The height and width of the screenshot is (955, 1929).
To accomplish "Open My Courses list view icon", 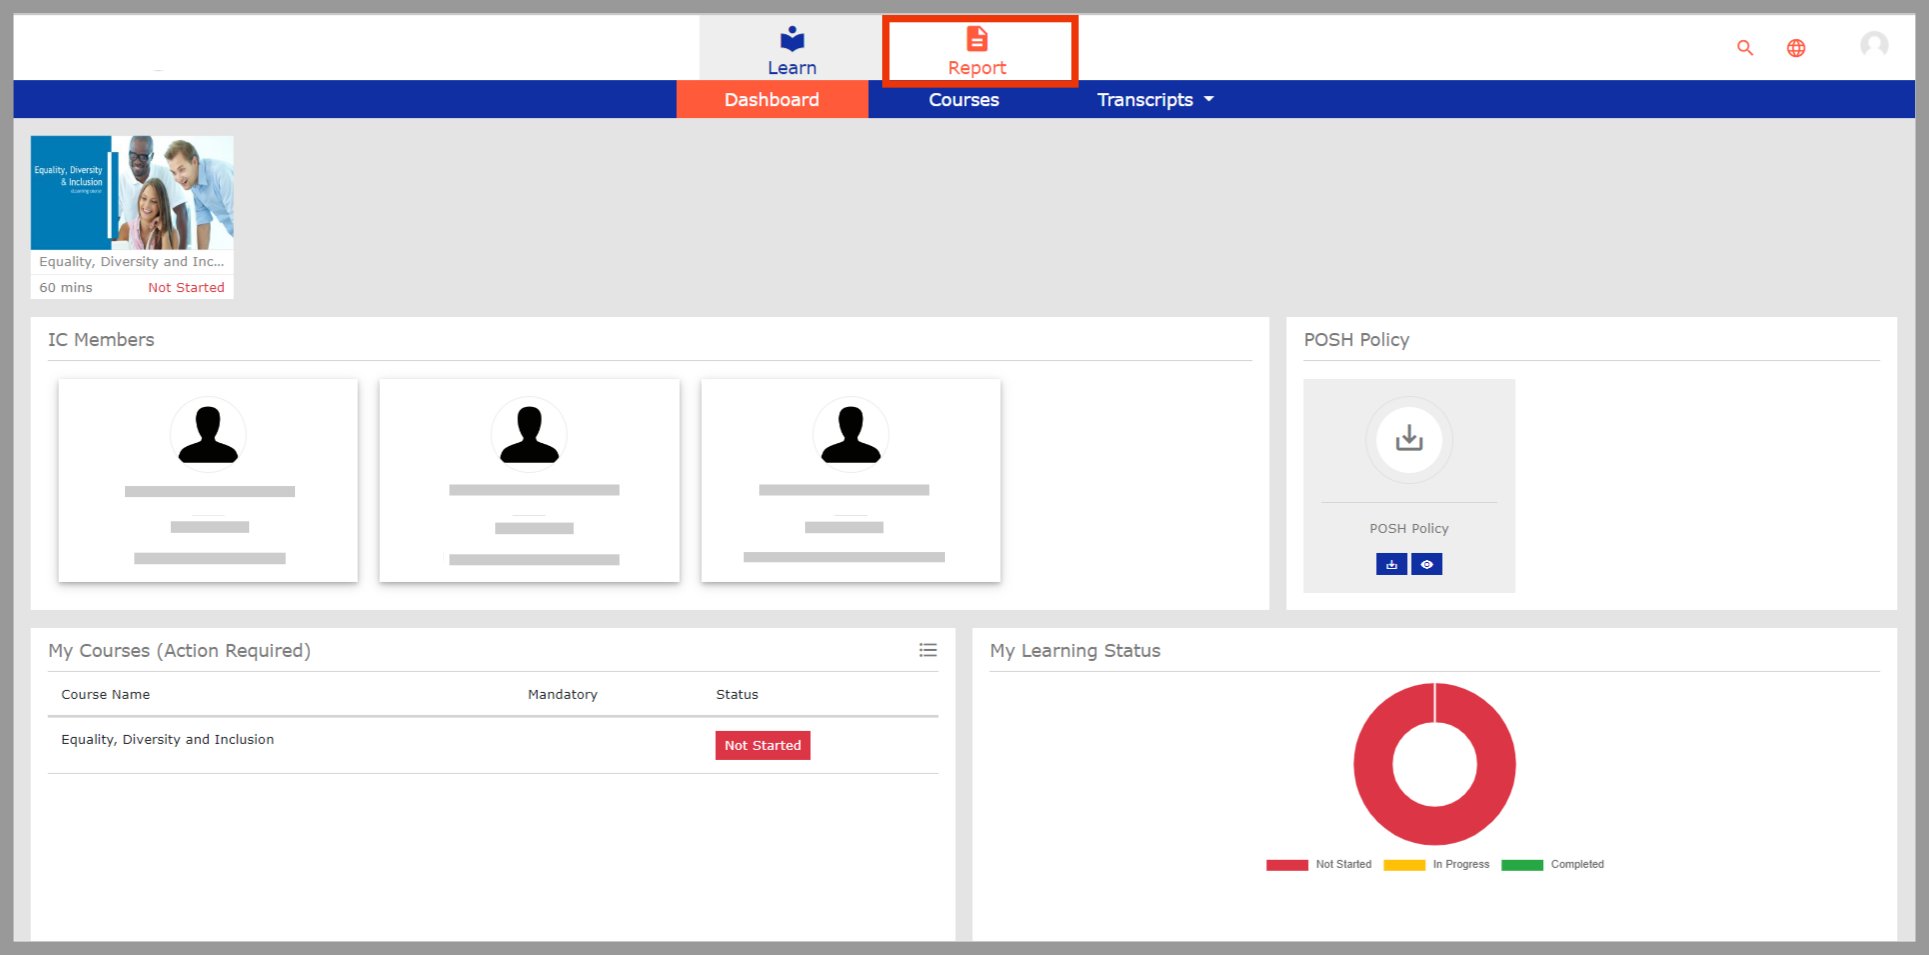I will point(928,651).
